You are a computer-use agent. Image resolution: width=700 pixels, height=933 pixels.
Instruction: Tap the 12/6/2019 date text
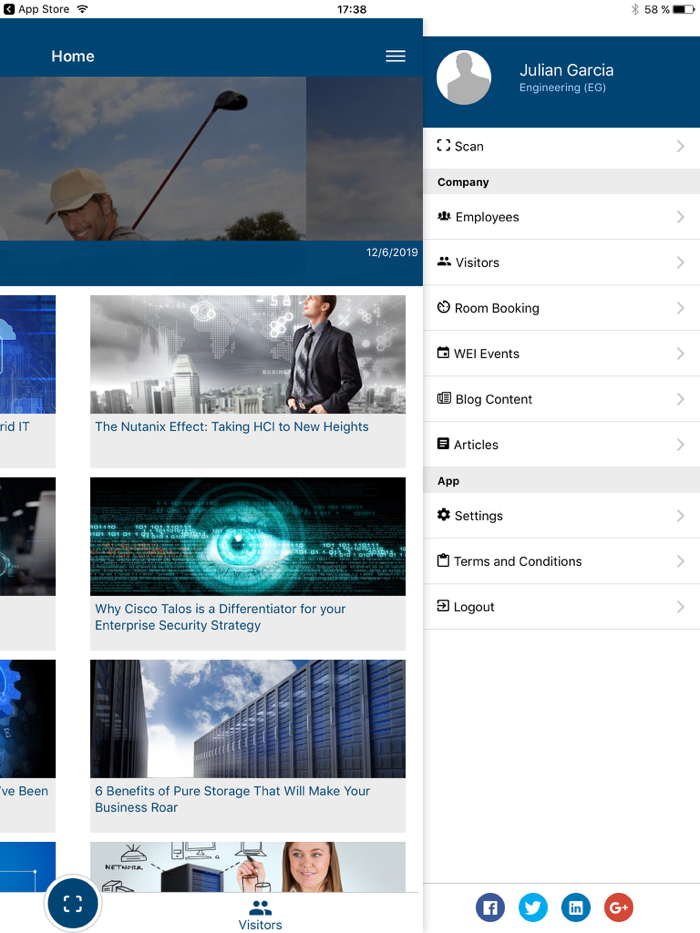pos(392,252)
